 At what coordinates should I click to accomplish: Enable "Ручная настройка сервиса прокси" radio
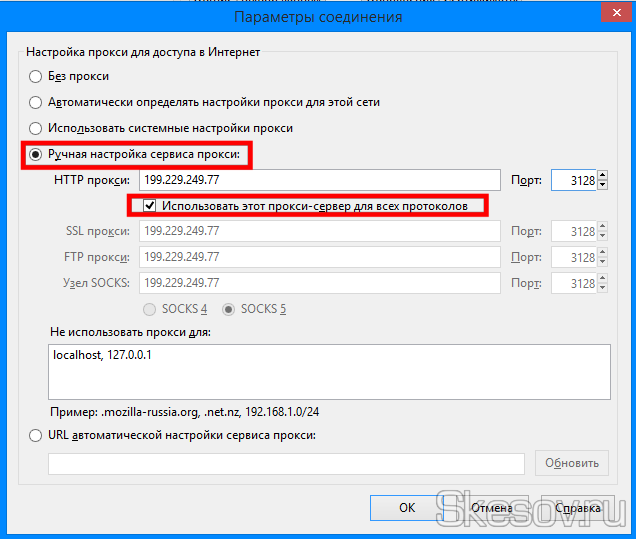point(36,155)
